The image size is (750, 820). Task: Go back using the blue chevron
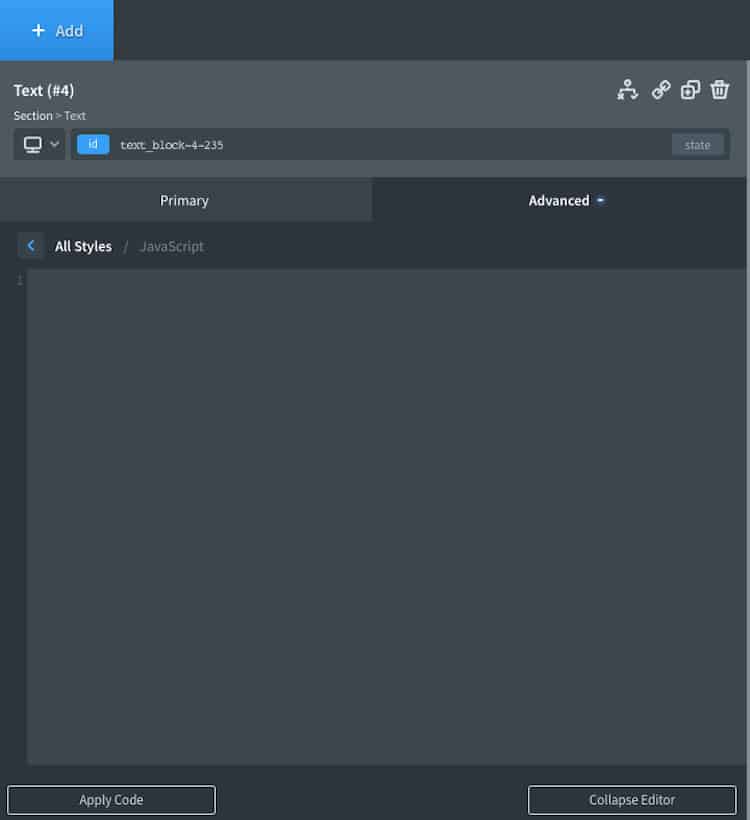[x=31, y=246]
